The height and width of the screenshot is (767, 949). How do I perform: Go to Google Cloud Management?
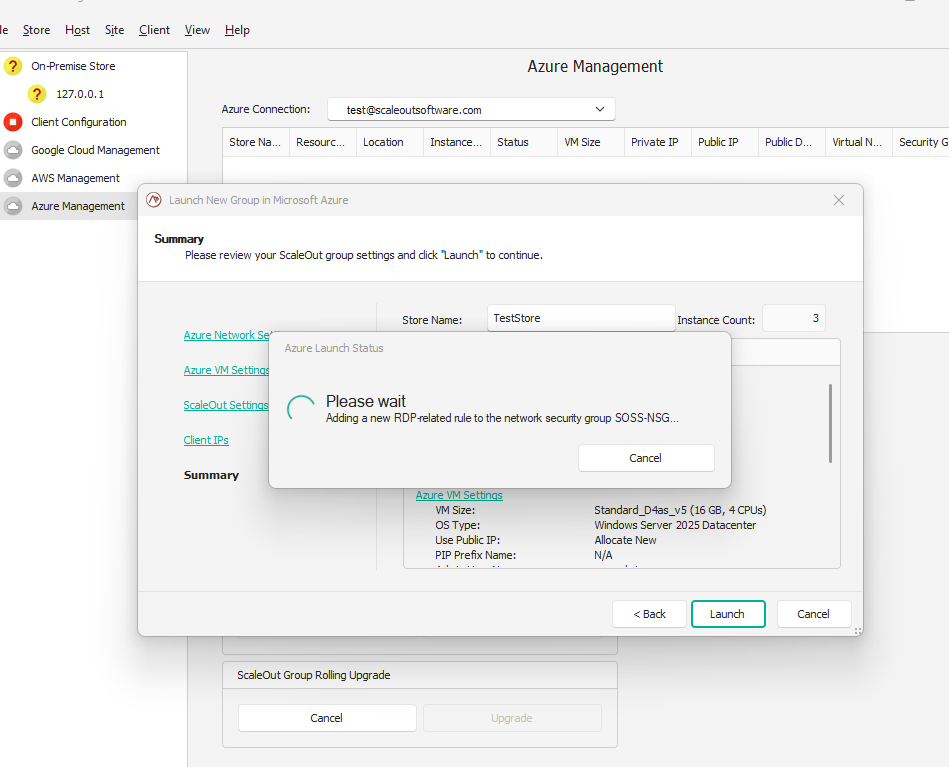pos(96,150)
